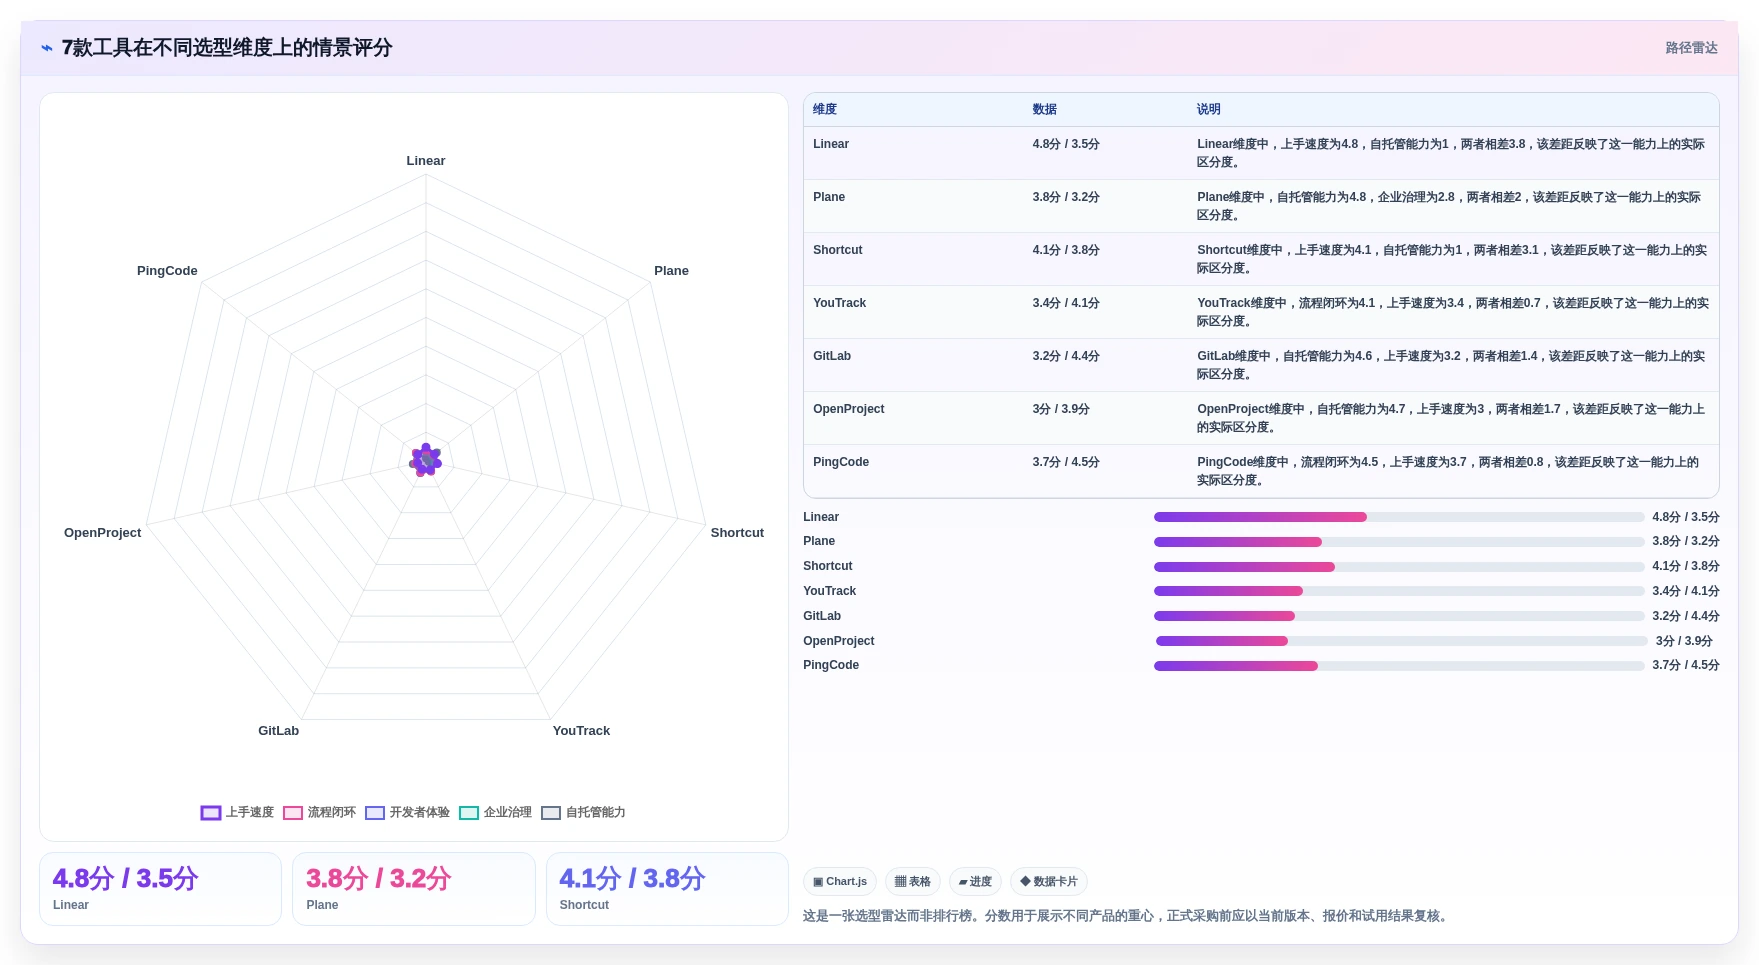
Task: Select the OpenProject table row name
Action: [x=849, y=409]
